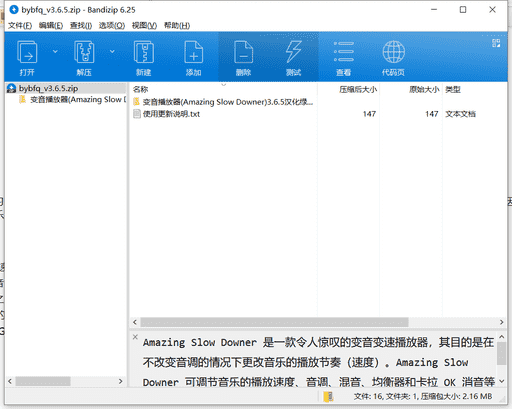Image resolution: width=512 pixels, height=409 pixels.
Task: Click the archive icon in status bar
Action: tap(328, 396)
